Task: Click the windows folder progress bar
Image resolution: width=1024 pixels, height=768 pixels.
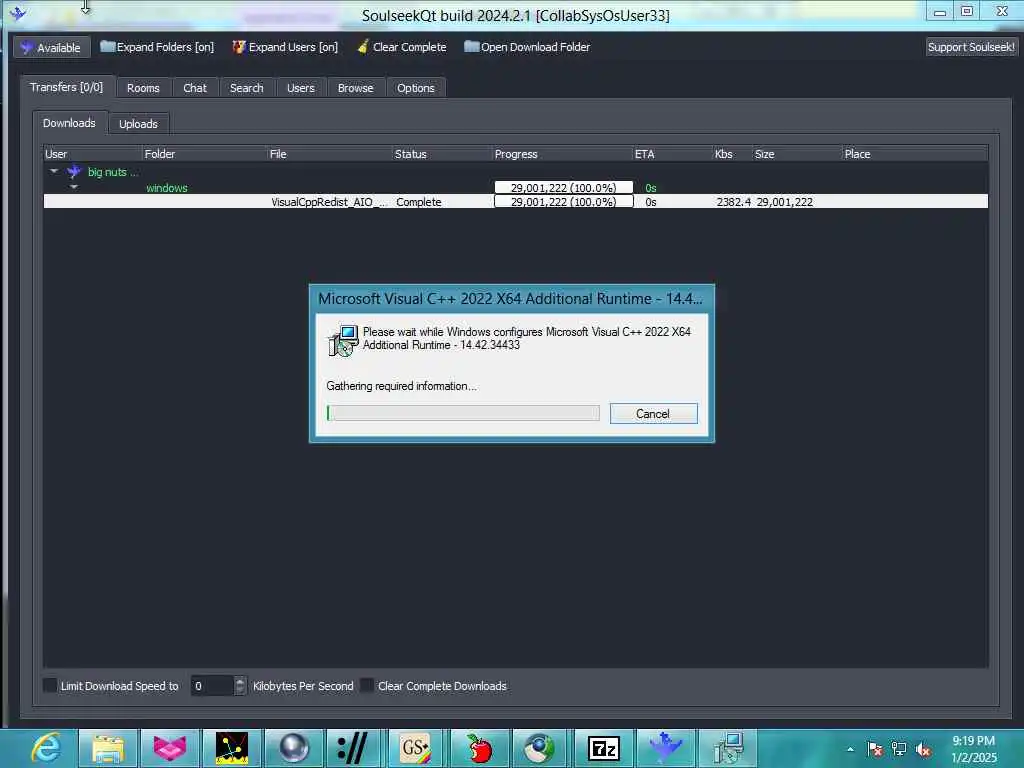Action: coord(564,187)
